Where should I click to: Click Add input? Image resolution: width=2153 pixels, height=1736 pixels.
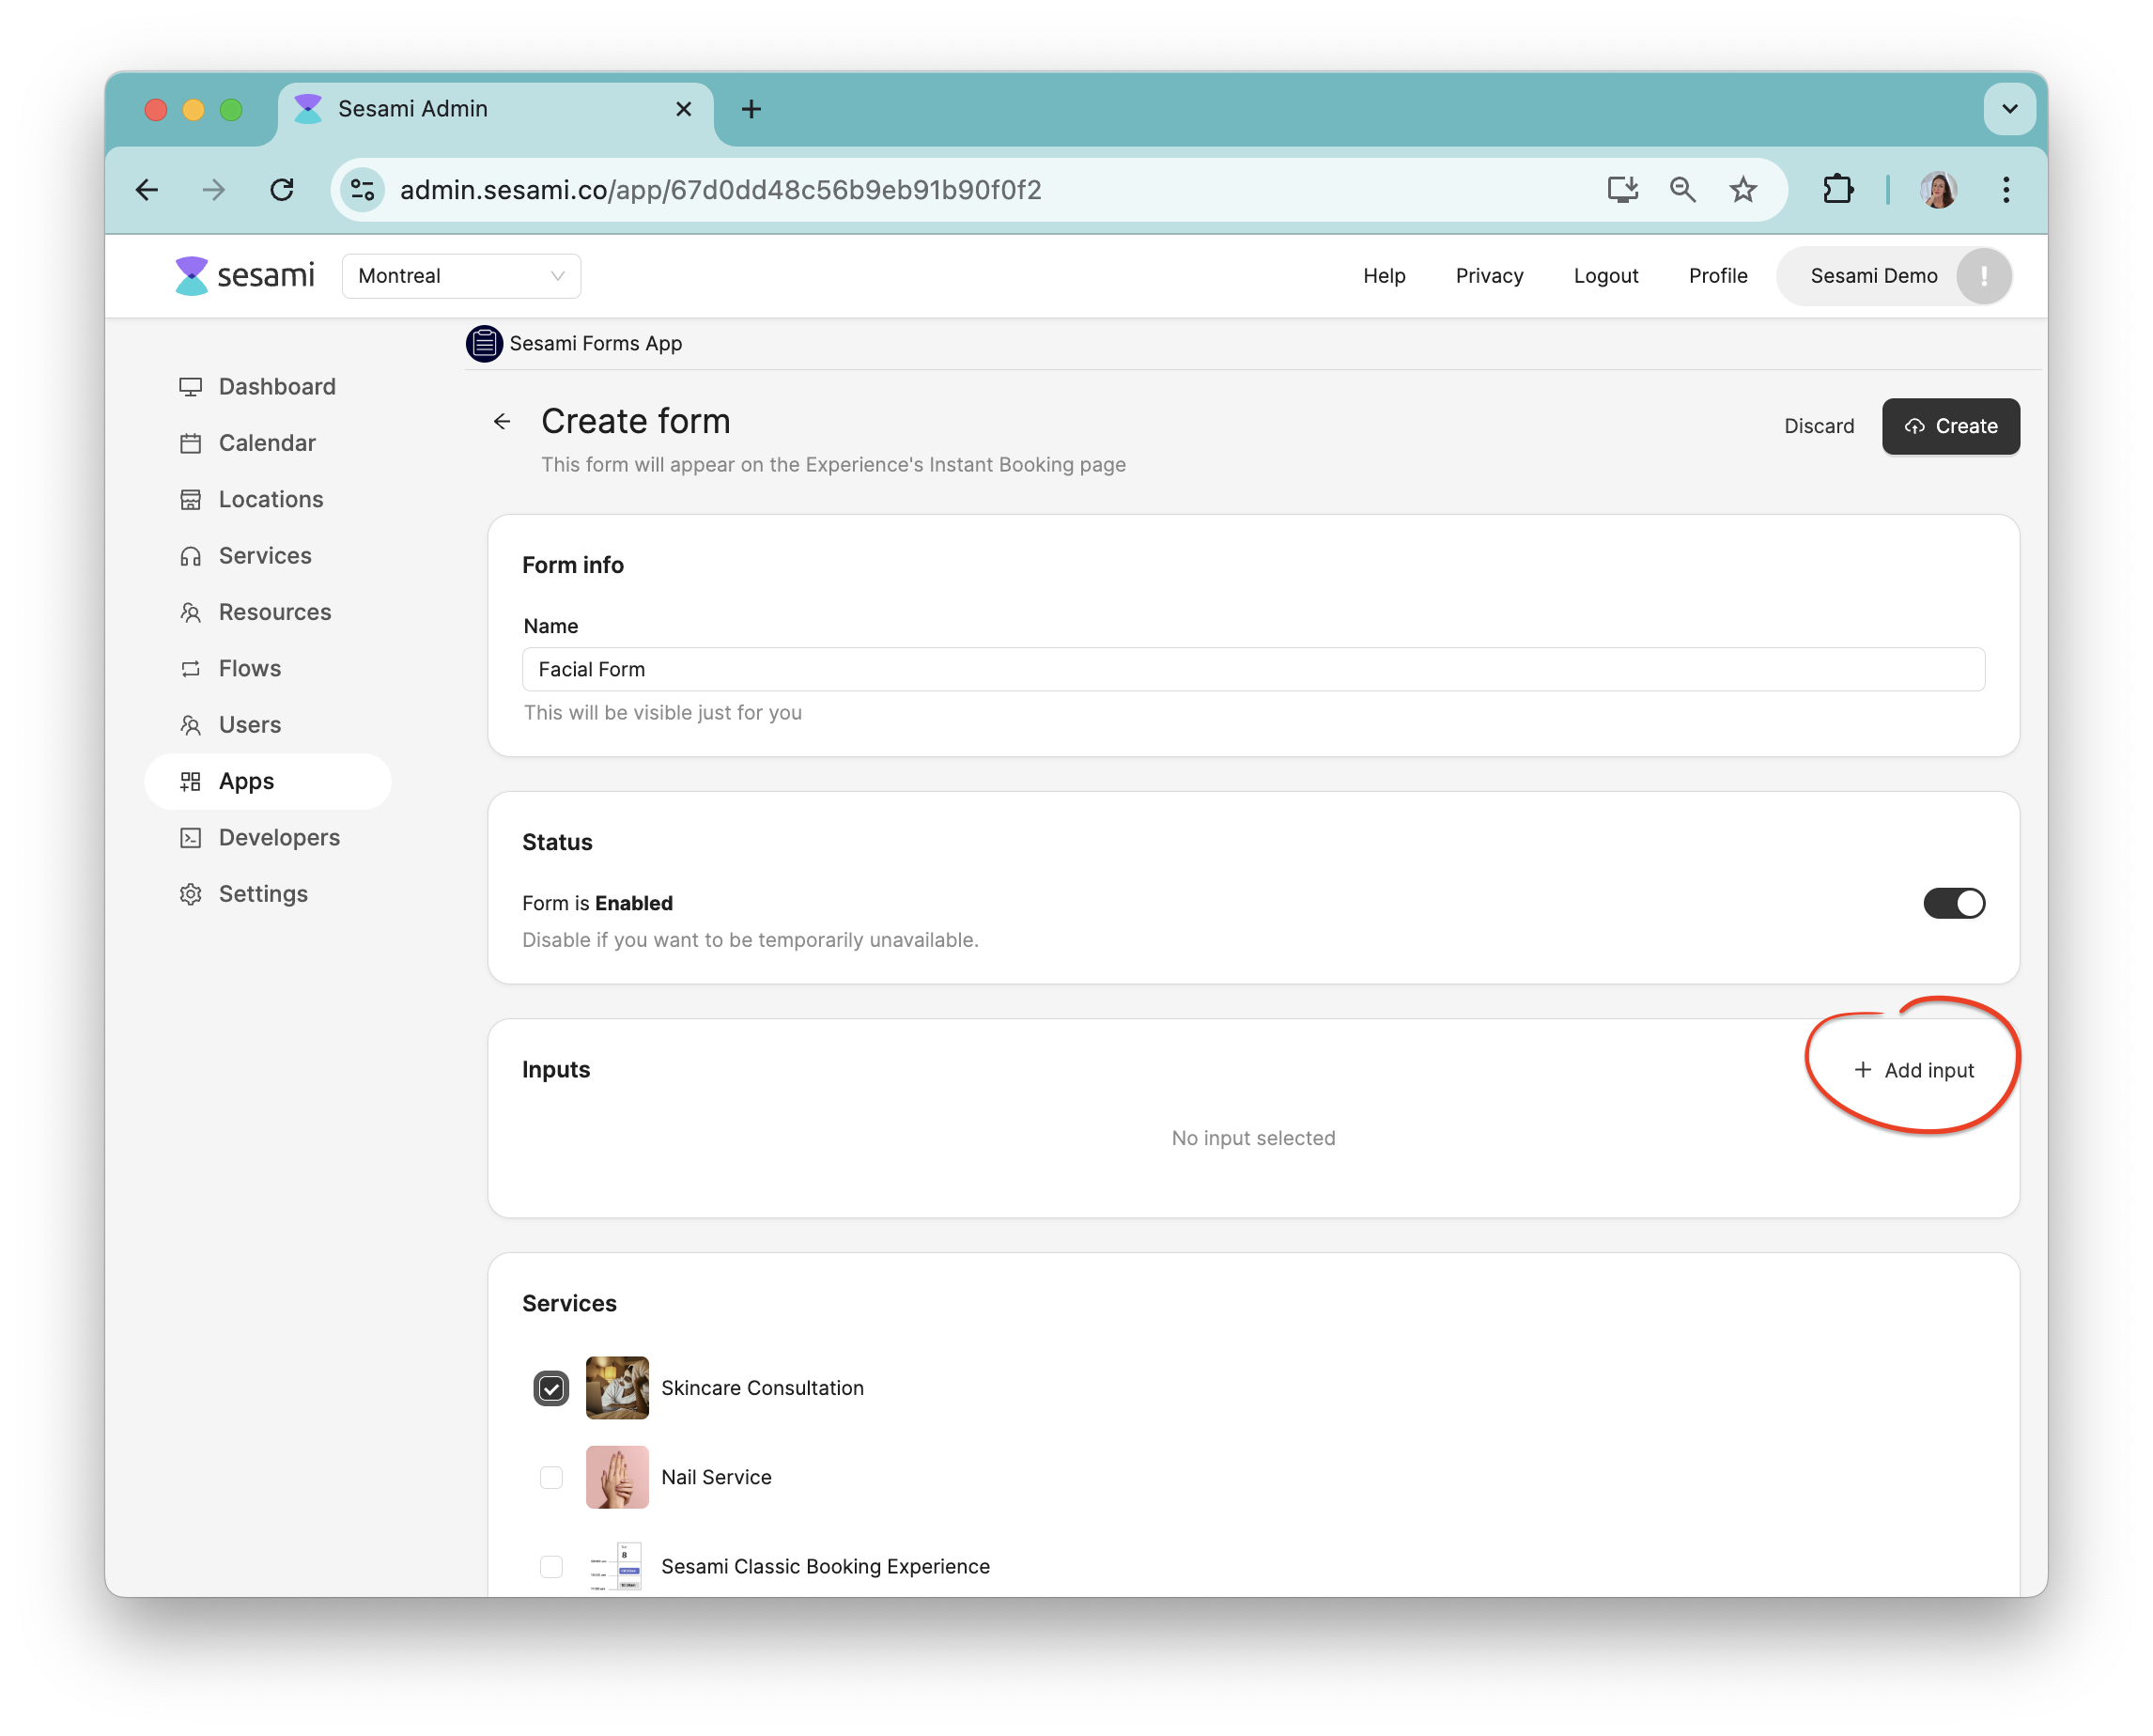click(1914, 1070)
